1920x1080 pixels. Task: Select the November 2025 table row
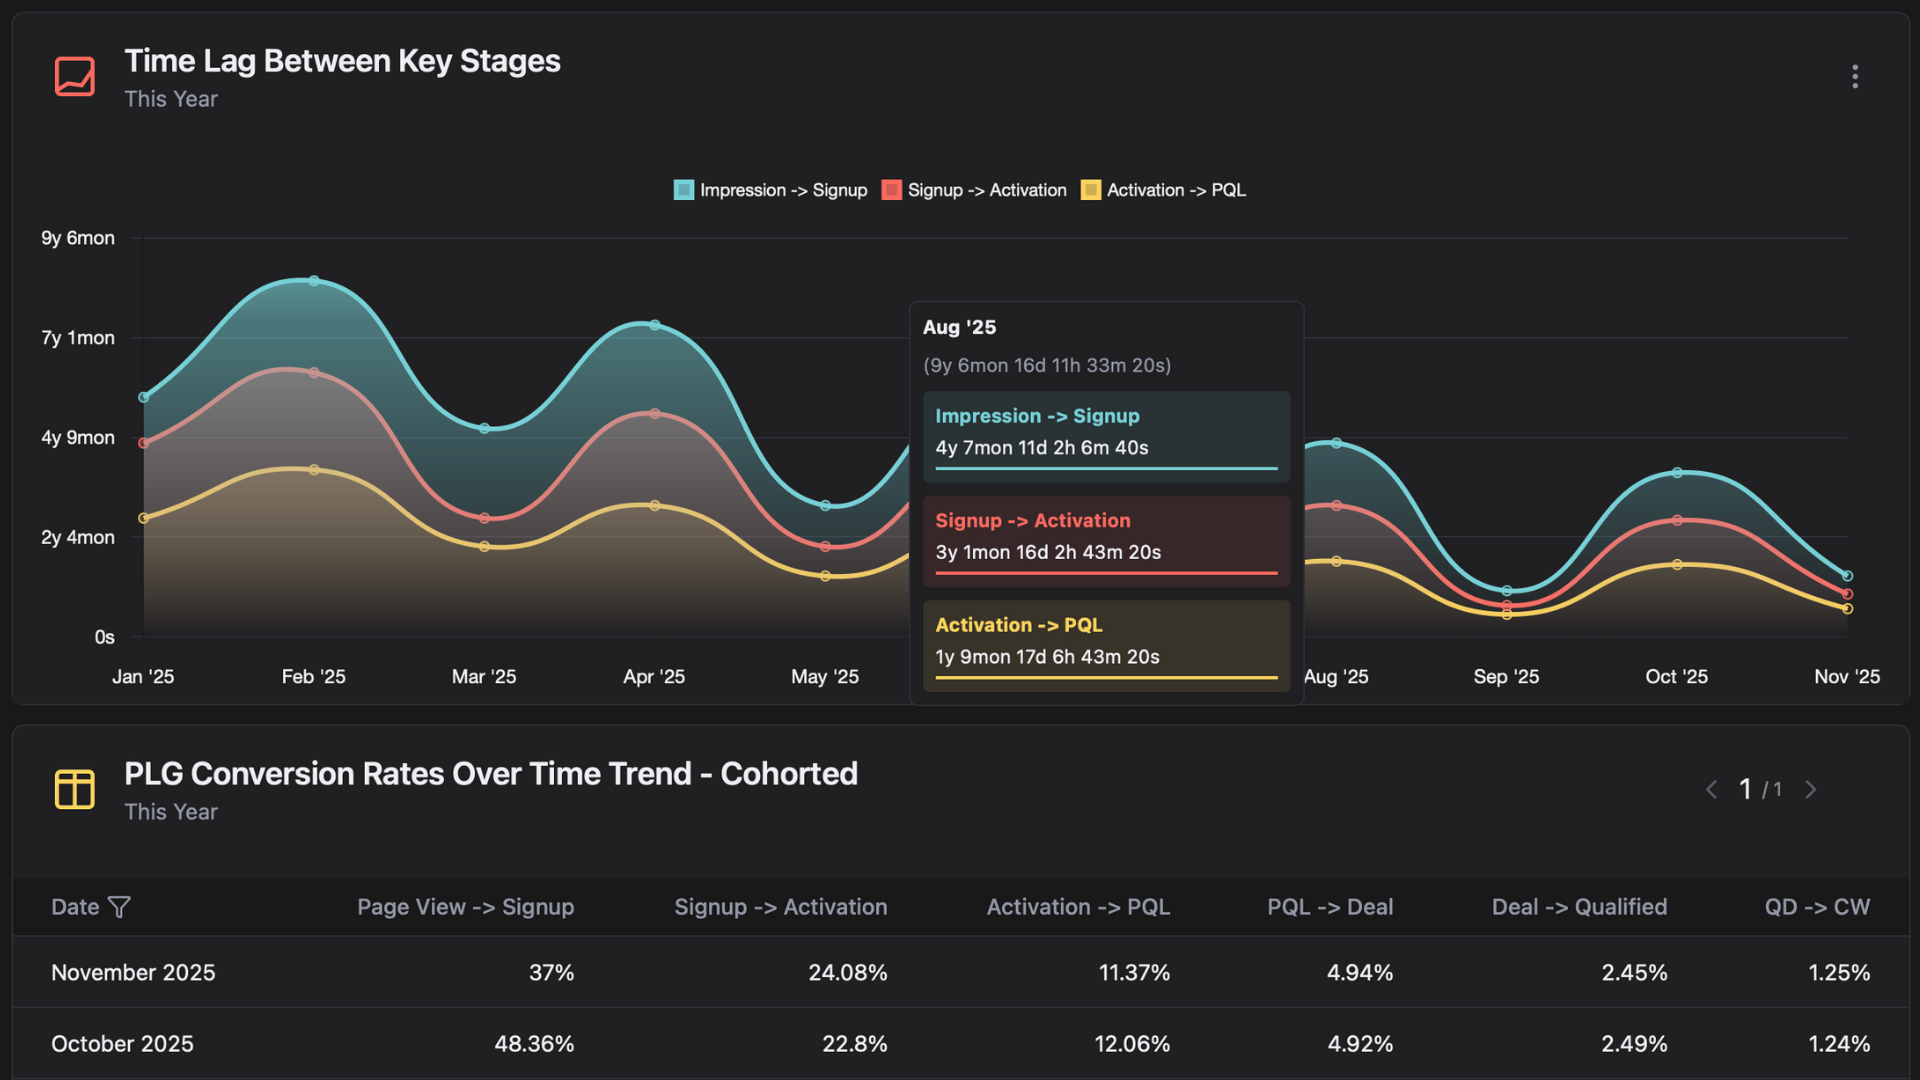(x=133, y=972)
